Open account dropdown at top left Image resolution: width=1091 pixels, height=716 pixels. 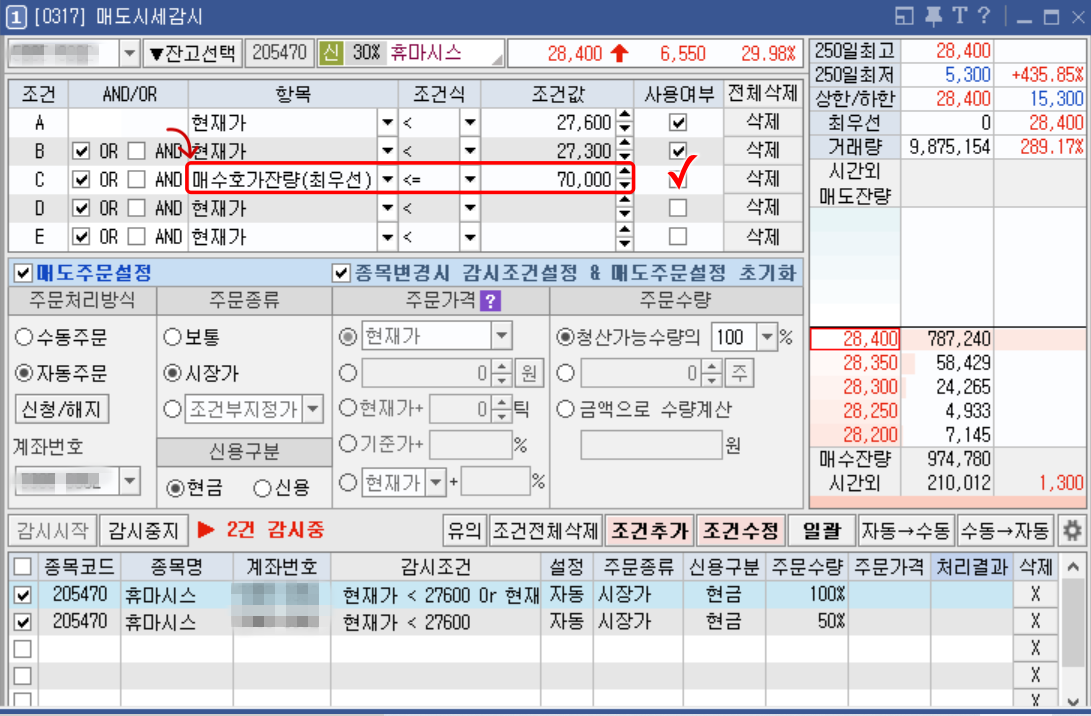[129, 53]
